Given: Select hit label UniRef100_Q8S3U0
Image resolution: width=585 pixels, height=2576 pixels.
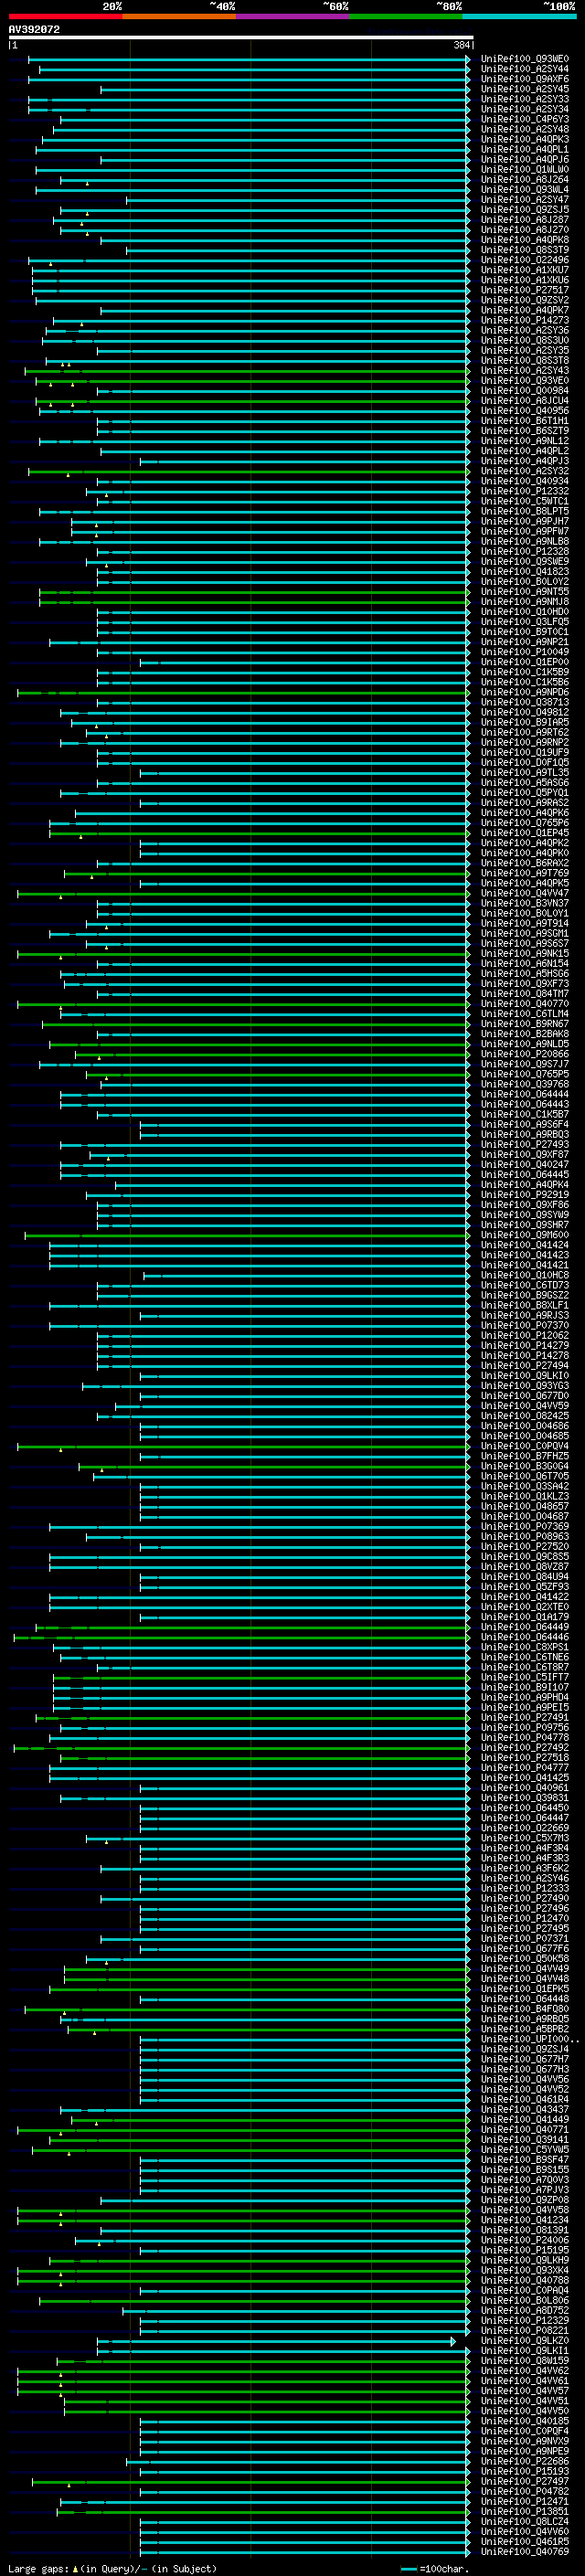Looking at the screenshot, I should [525, 340].
